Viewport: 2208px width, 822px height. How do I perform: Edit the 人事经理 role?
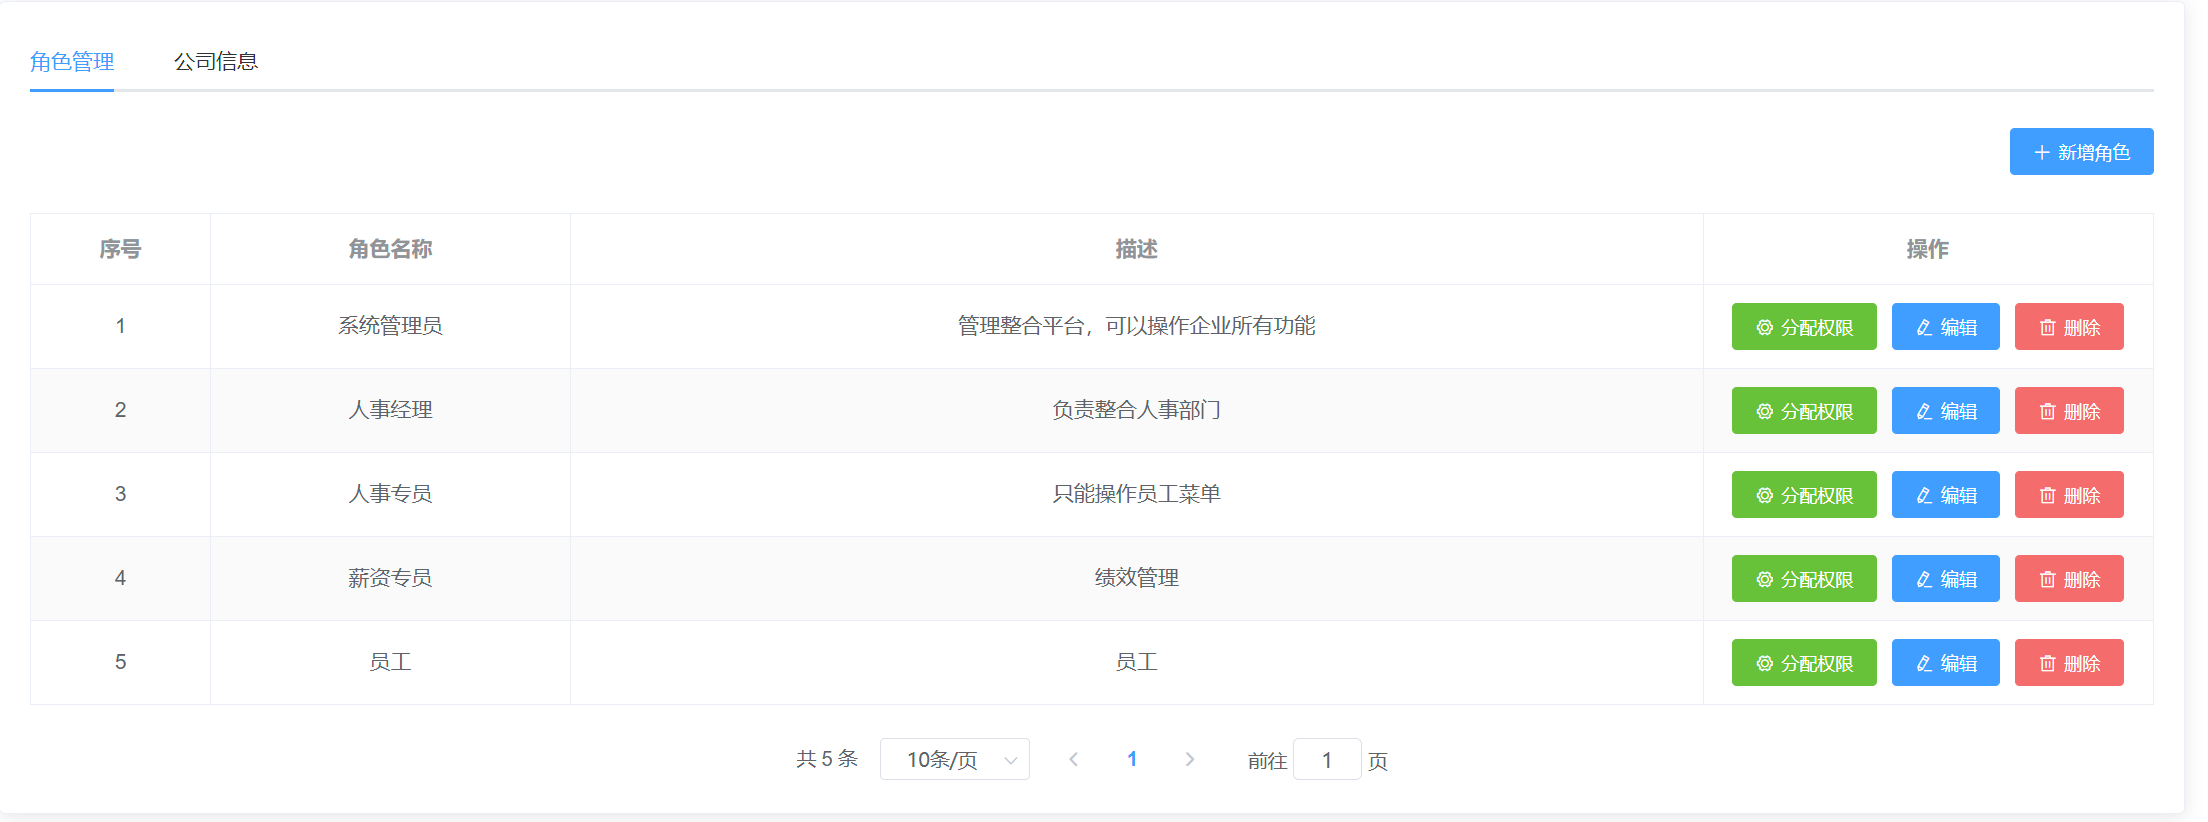[x=1945, y=411]
